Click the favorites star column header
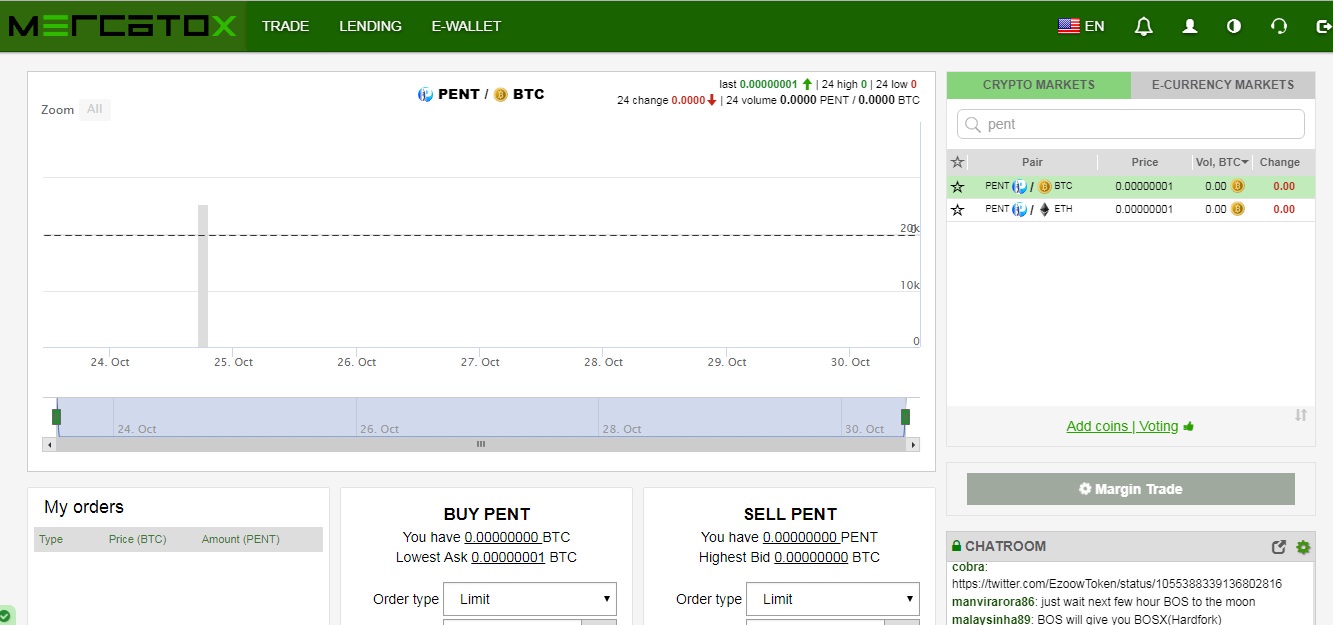1333x625 pixels. [957, 162]
